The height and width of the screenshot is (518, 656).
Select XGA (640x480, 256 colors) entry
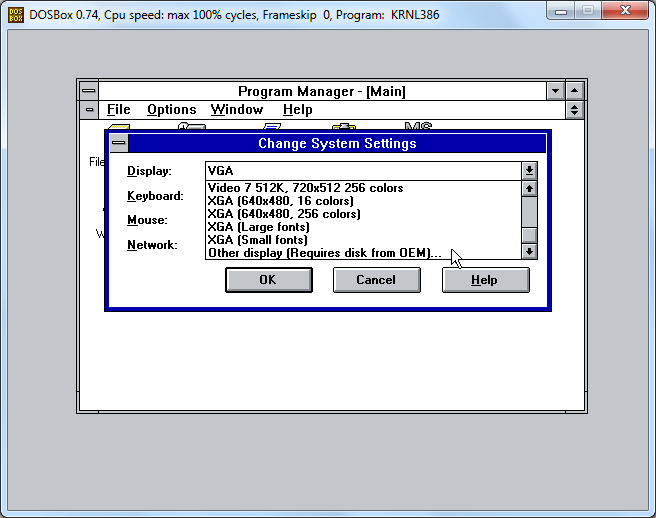[x=283, y=214]
